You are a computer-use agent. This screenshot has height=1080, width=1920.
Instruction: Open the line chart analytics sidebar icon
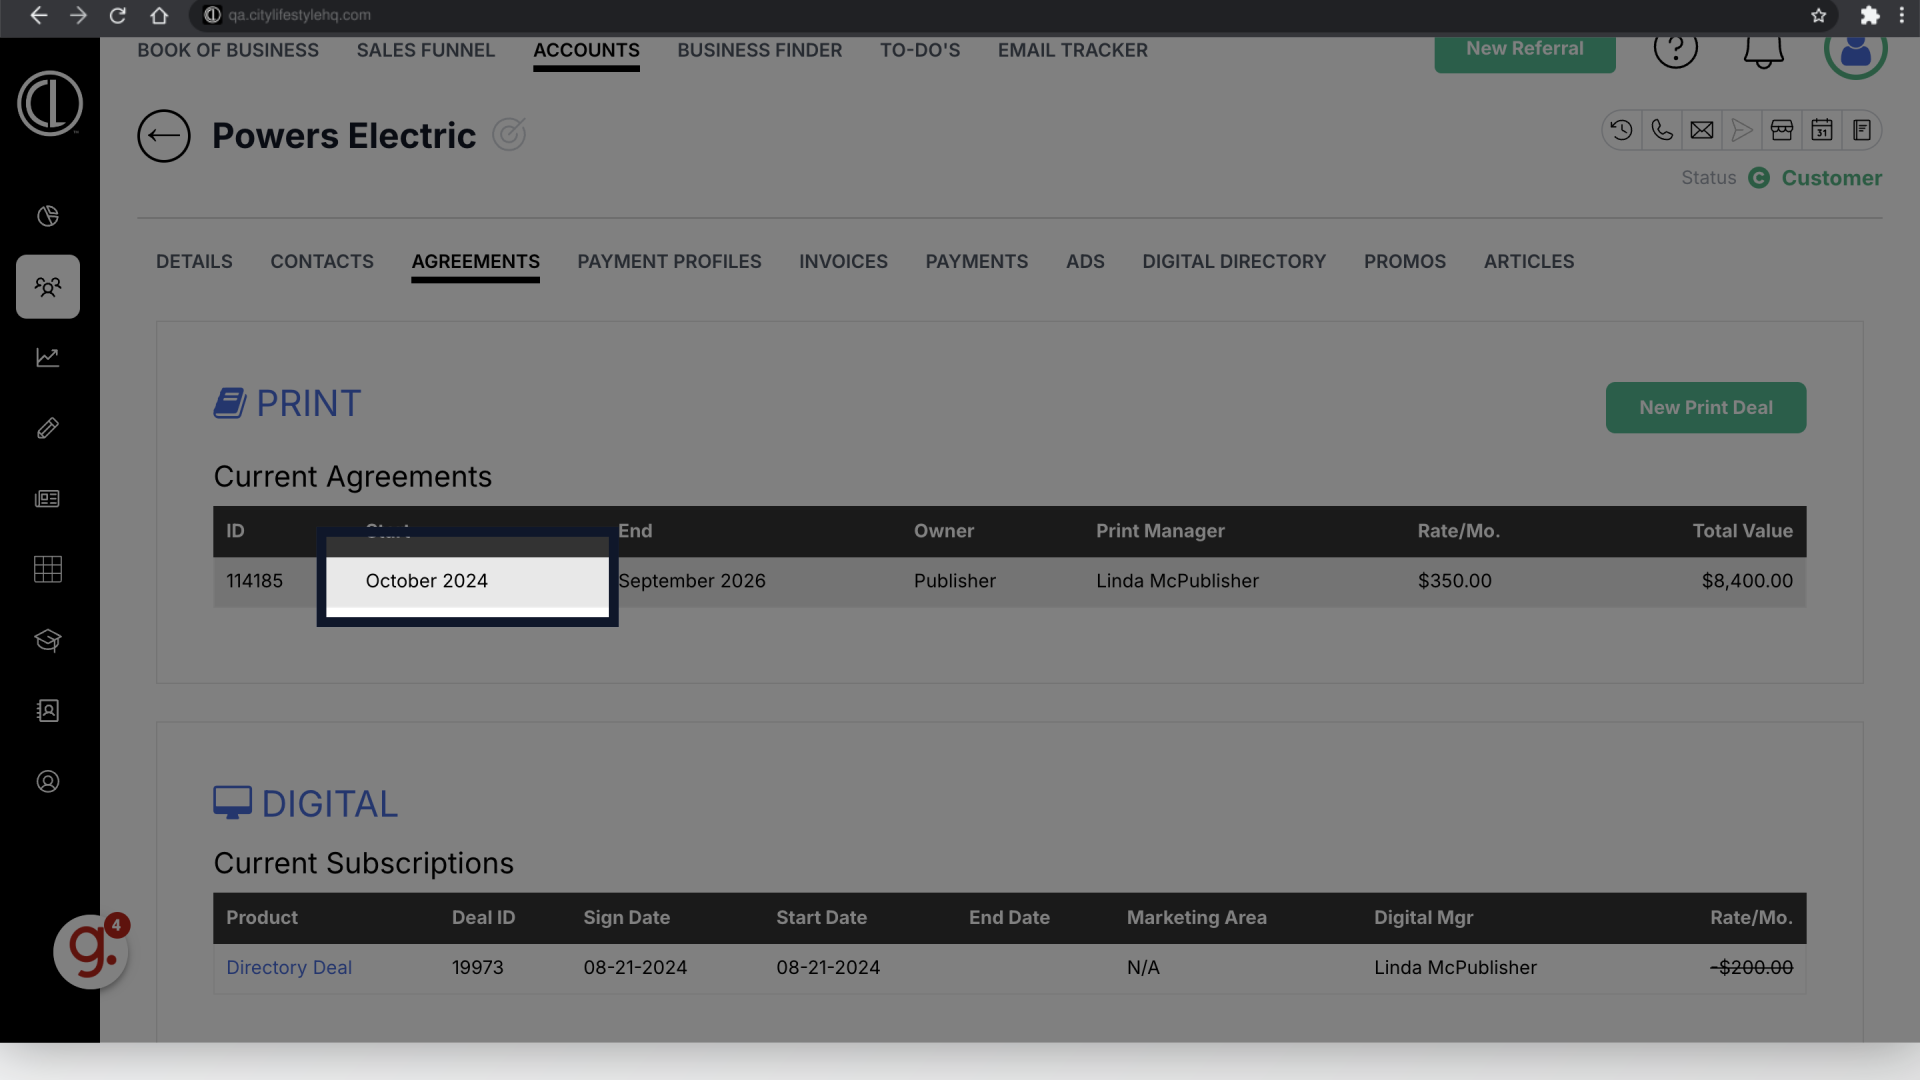click(x=48, y=357)
